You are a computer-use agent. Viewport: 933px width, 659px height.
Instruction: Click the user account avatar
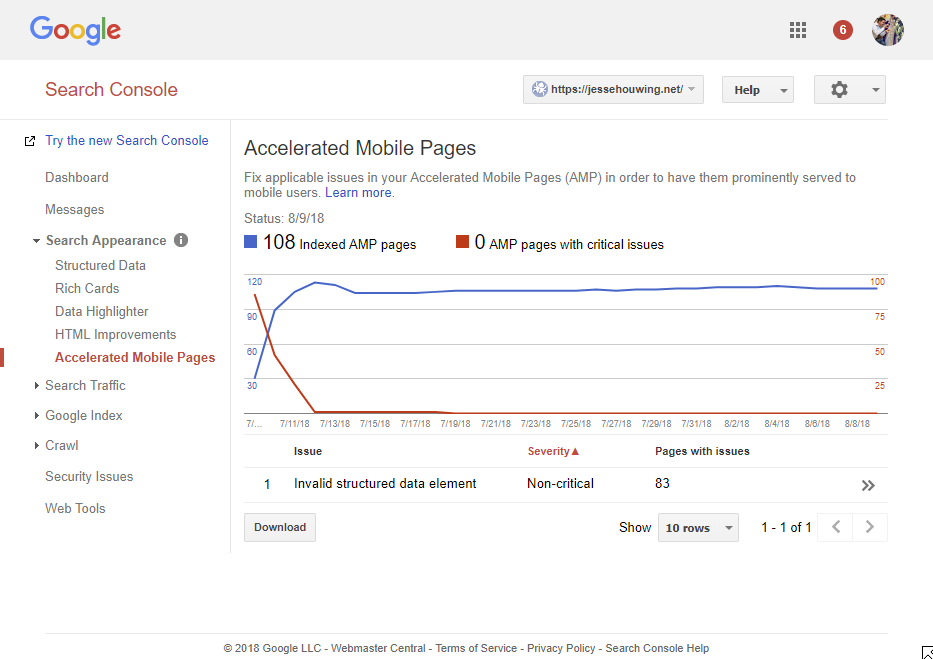pos(888,30)
